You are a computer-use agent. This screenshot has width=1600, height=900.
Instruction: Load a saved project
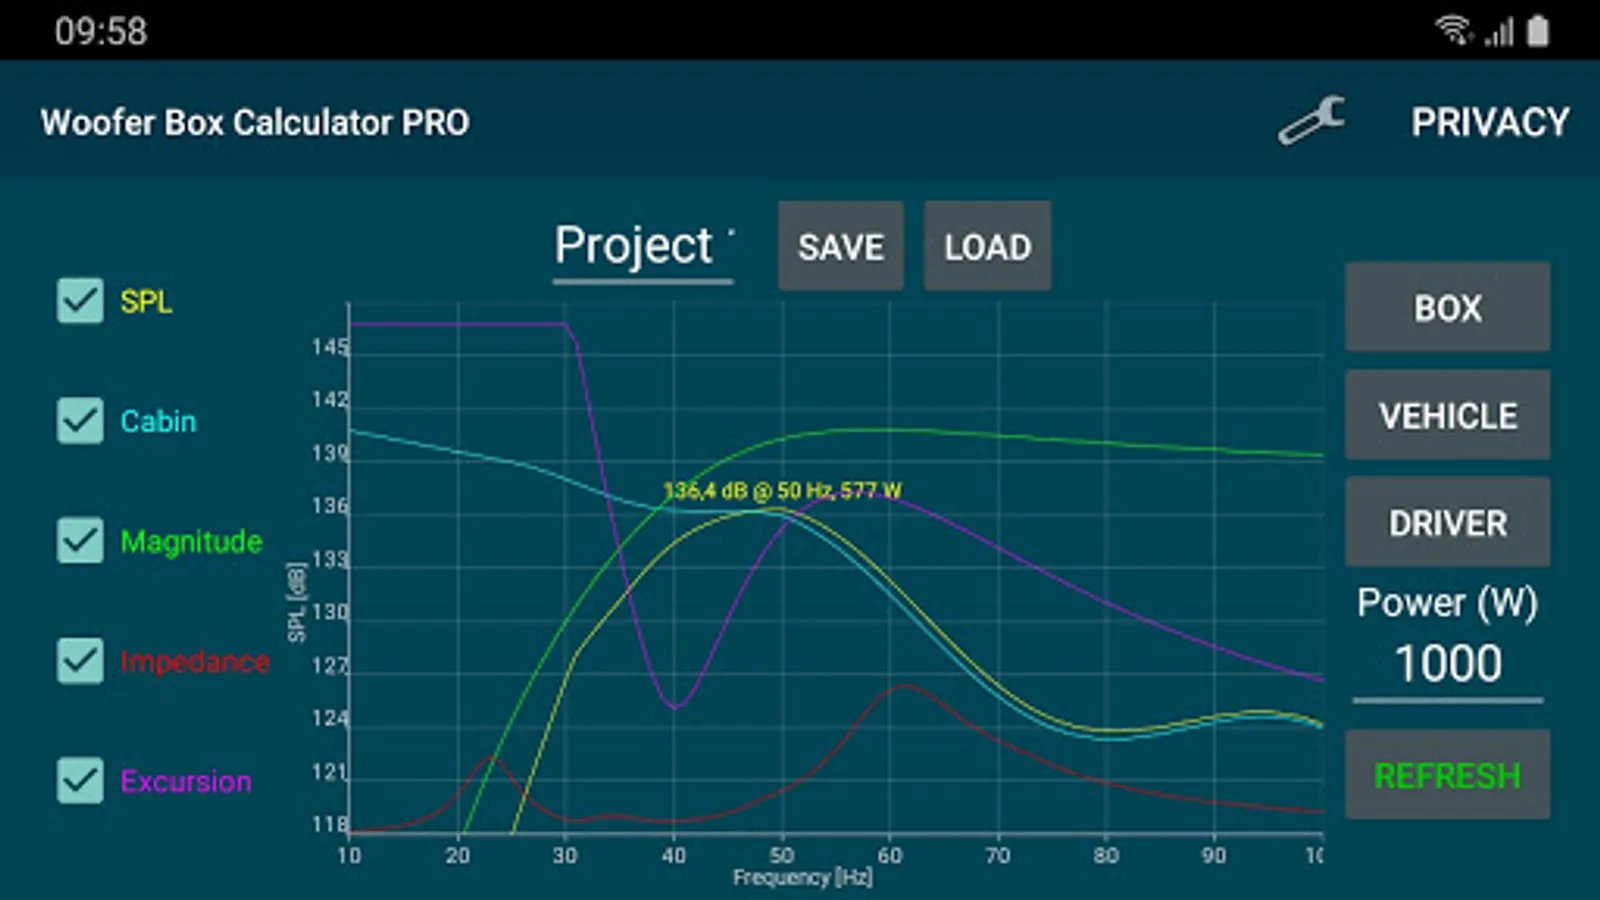pos(987,246)
